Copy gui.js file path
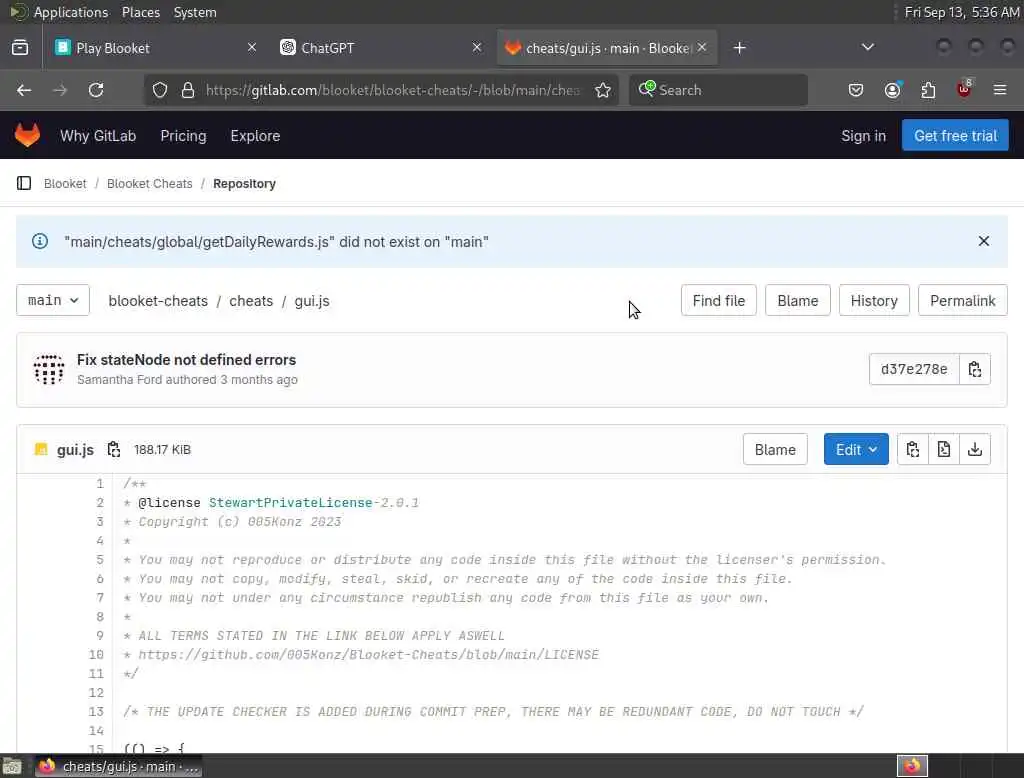Viewport: 1024px width, 778px height. 114,449
